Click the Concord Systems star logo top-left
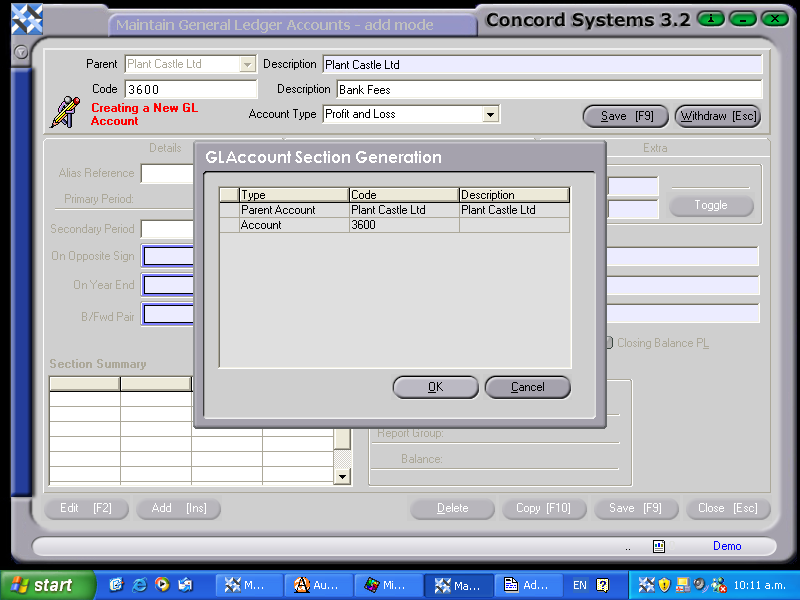Image resolution: width=800 pixels, height=600 pixels. tap(26, 17)
